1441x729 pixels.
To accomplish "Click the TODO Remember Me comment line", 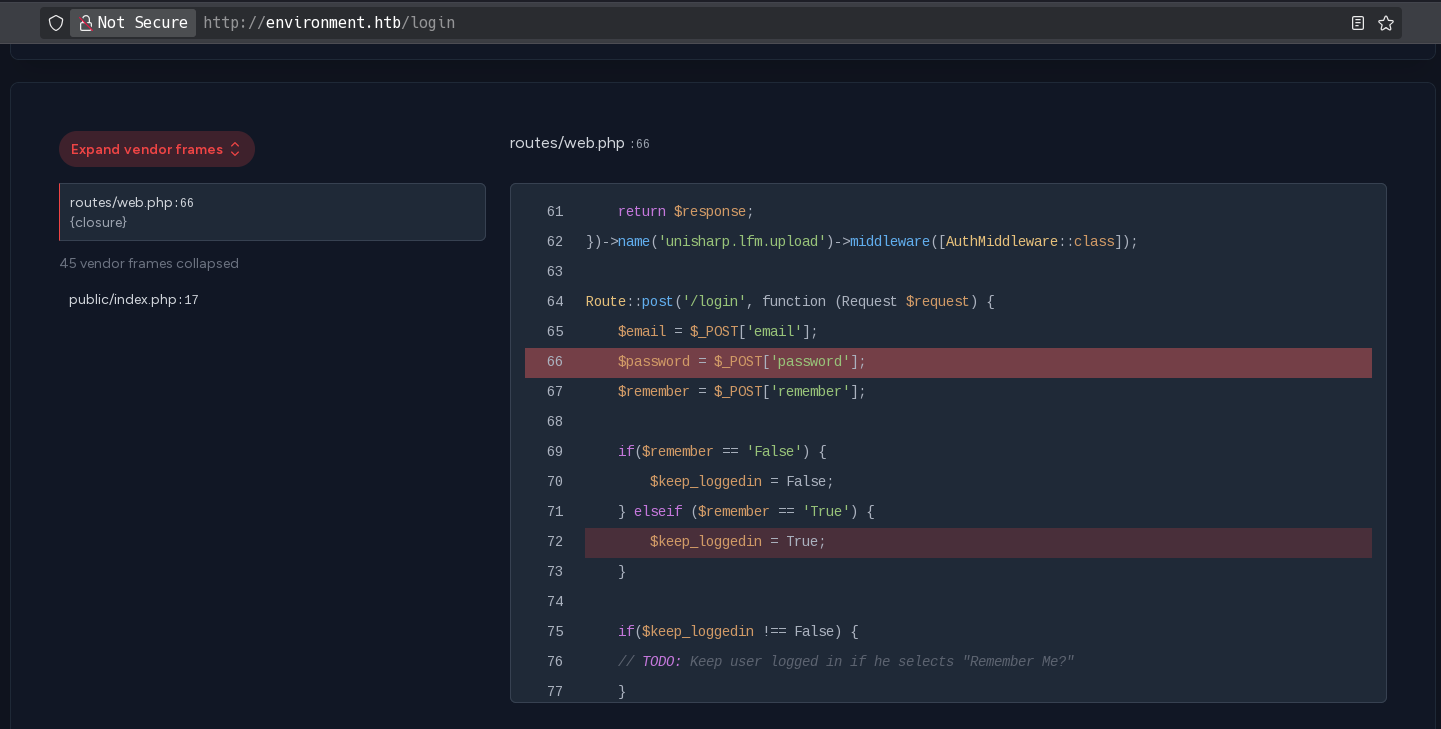I will (x=846, y=662).
